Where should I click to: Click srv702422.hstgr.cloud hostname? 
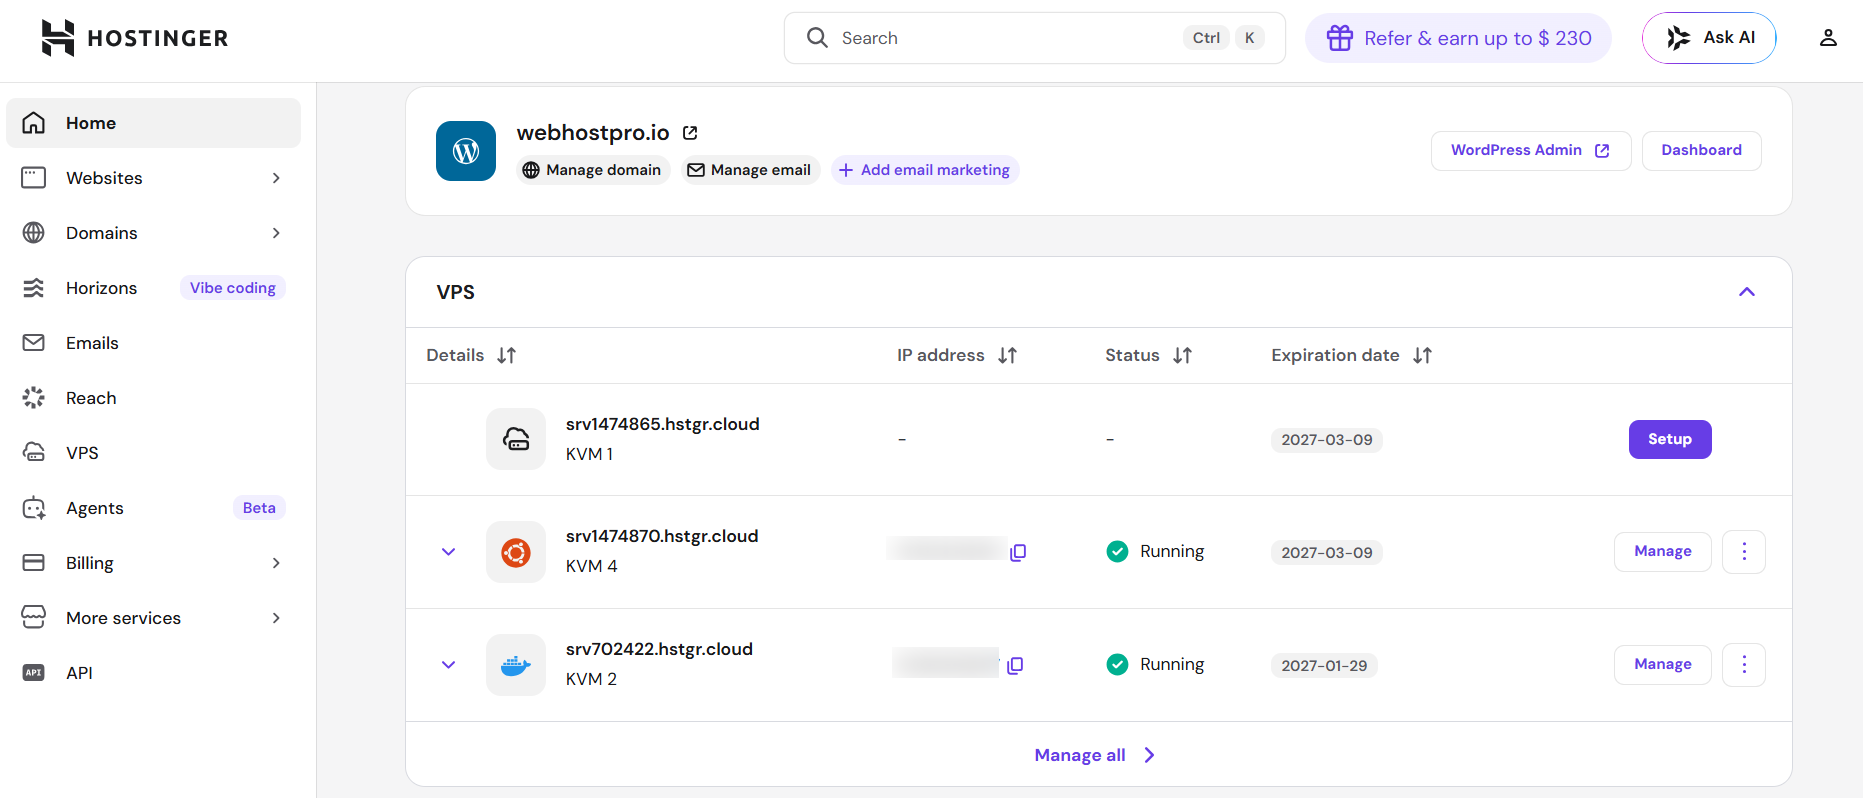tap(659, 649)
